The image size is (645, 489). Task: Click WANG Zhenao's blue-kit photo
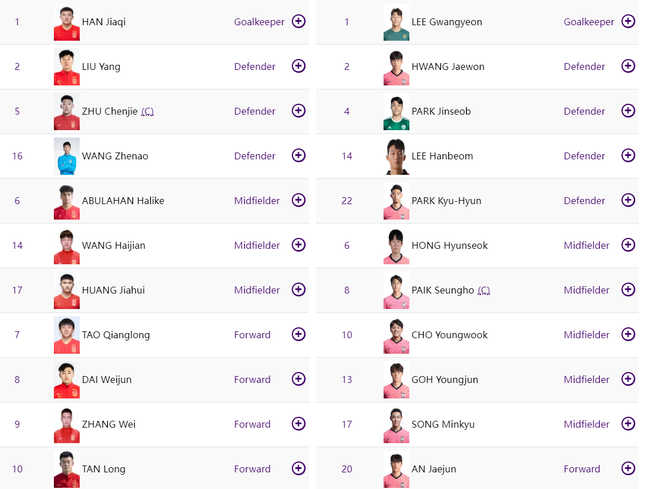click(67, 156)
